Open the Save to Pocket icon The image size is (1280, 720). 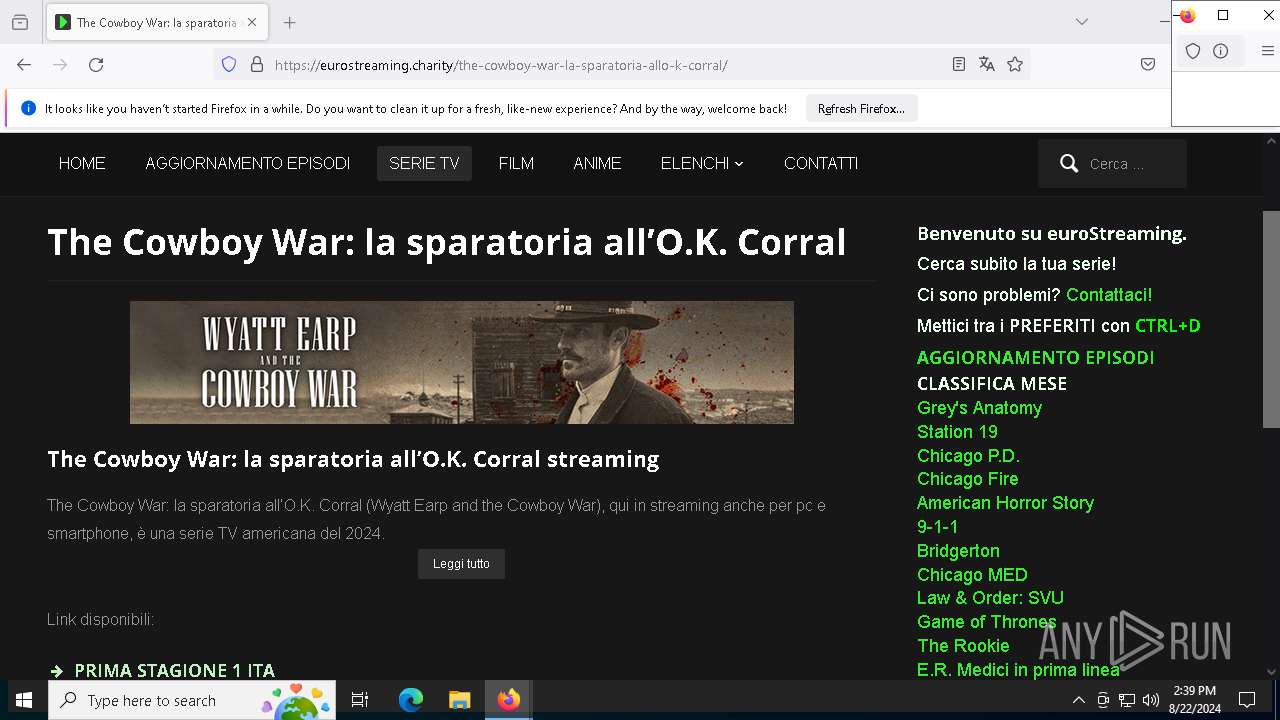pyautogui.click(x=1148, y=65)
